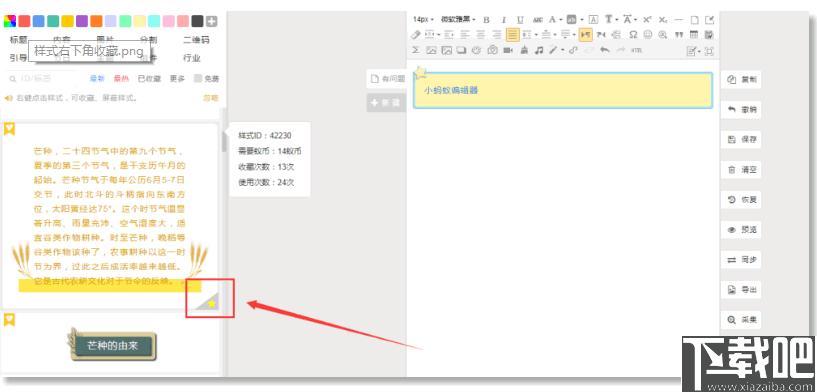Apply superscript formatting
Viewport: 817px width, 392px height.
647,20
